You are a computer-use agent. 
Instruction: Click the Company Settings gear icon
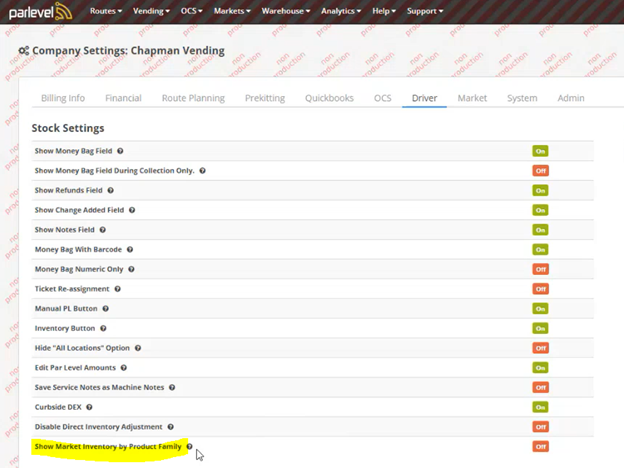pos(24,51)
